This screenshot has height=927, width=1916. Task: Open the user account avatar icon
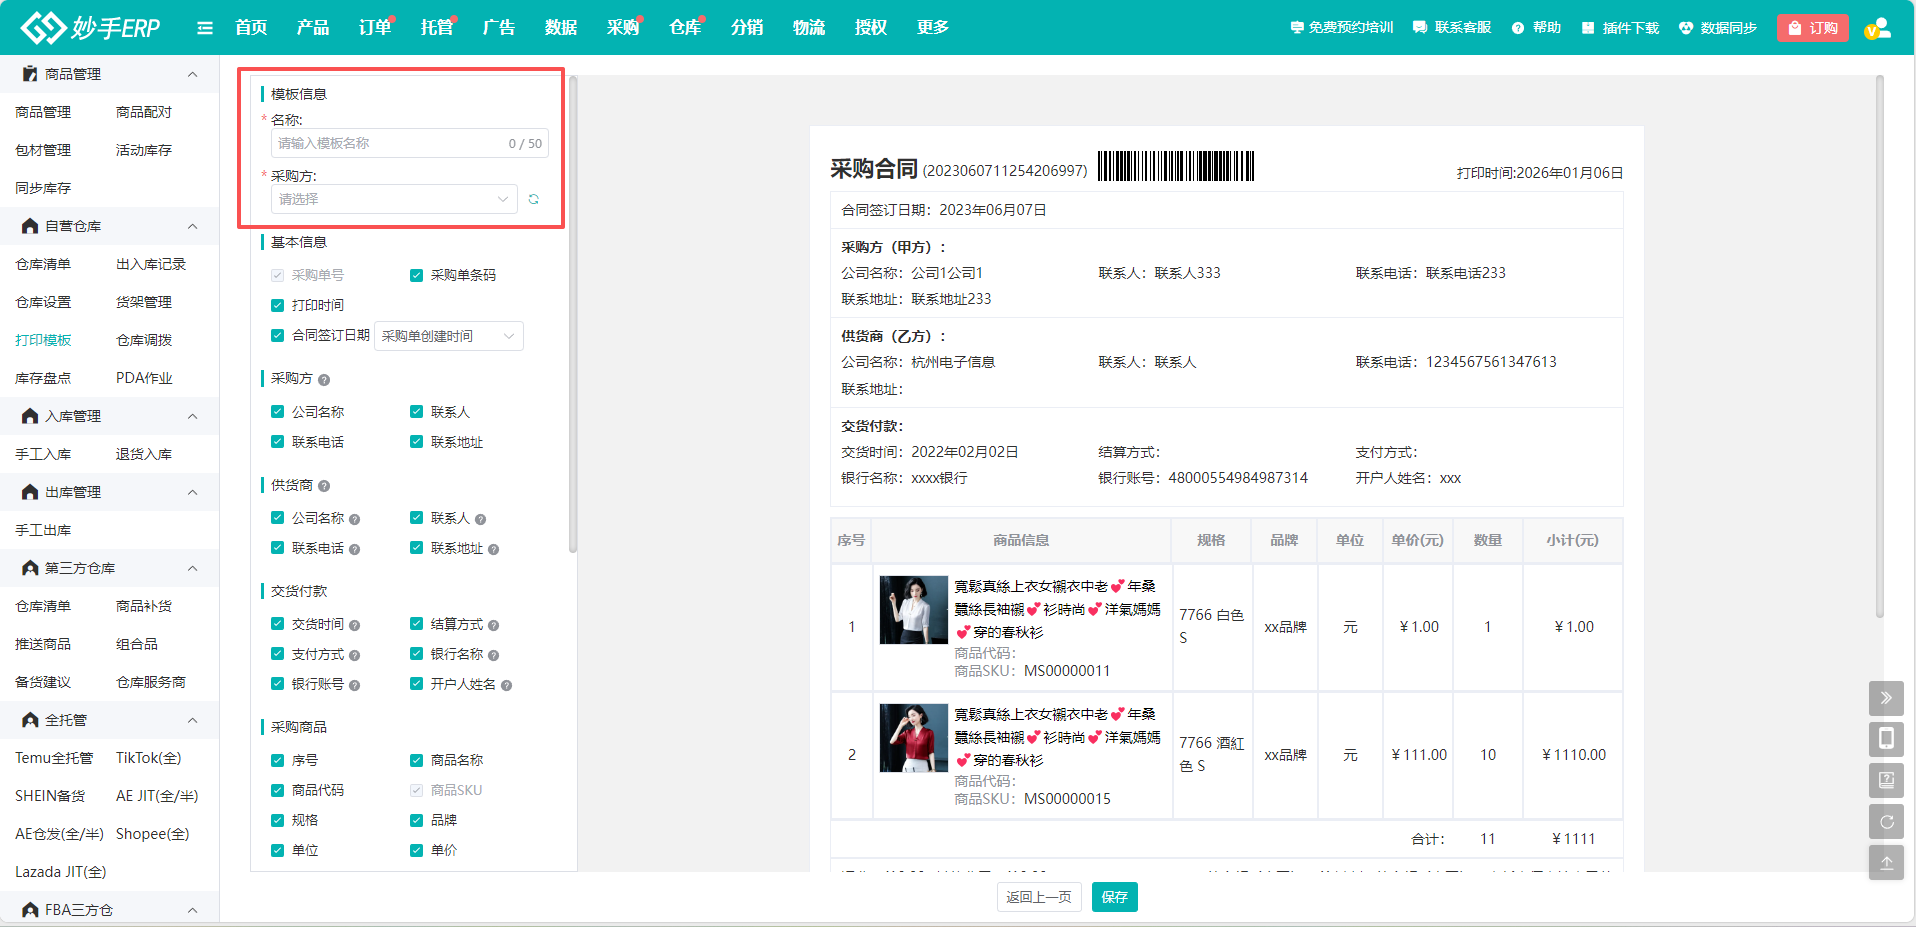click(x=1878, y=28)
